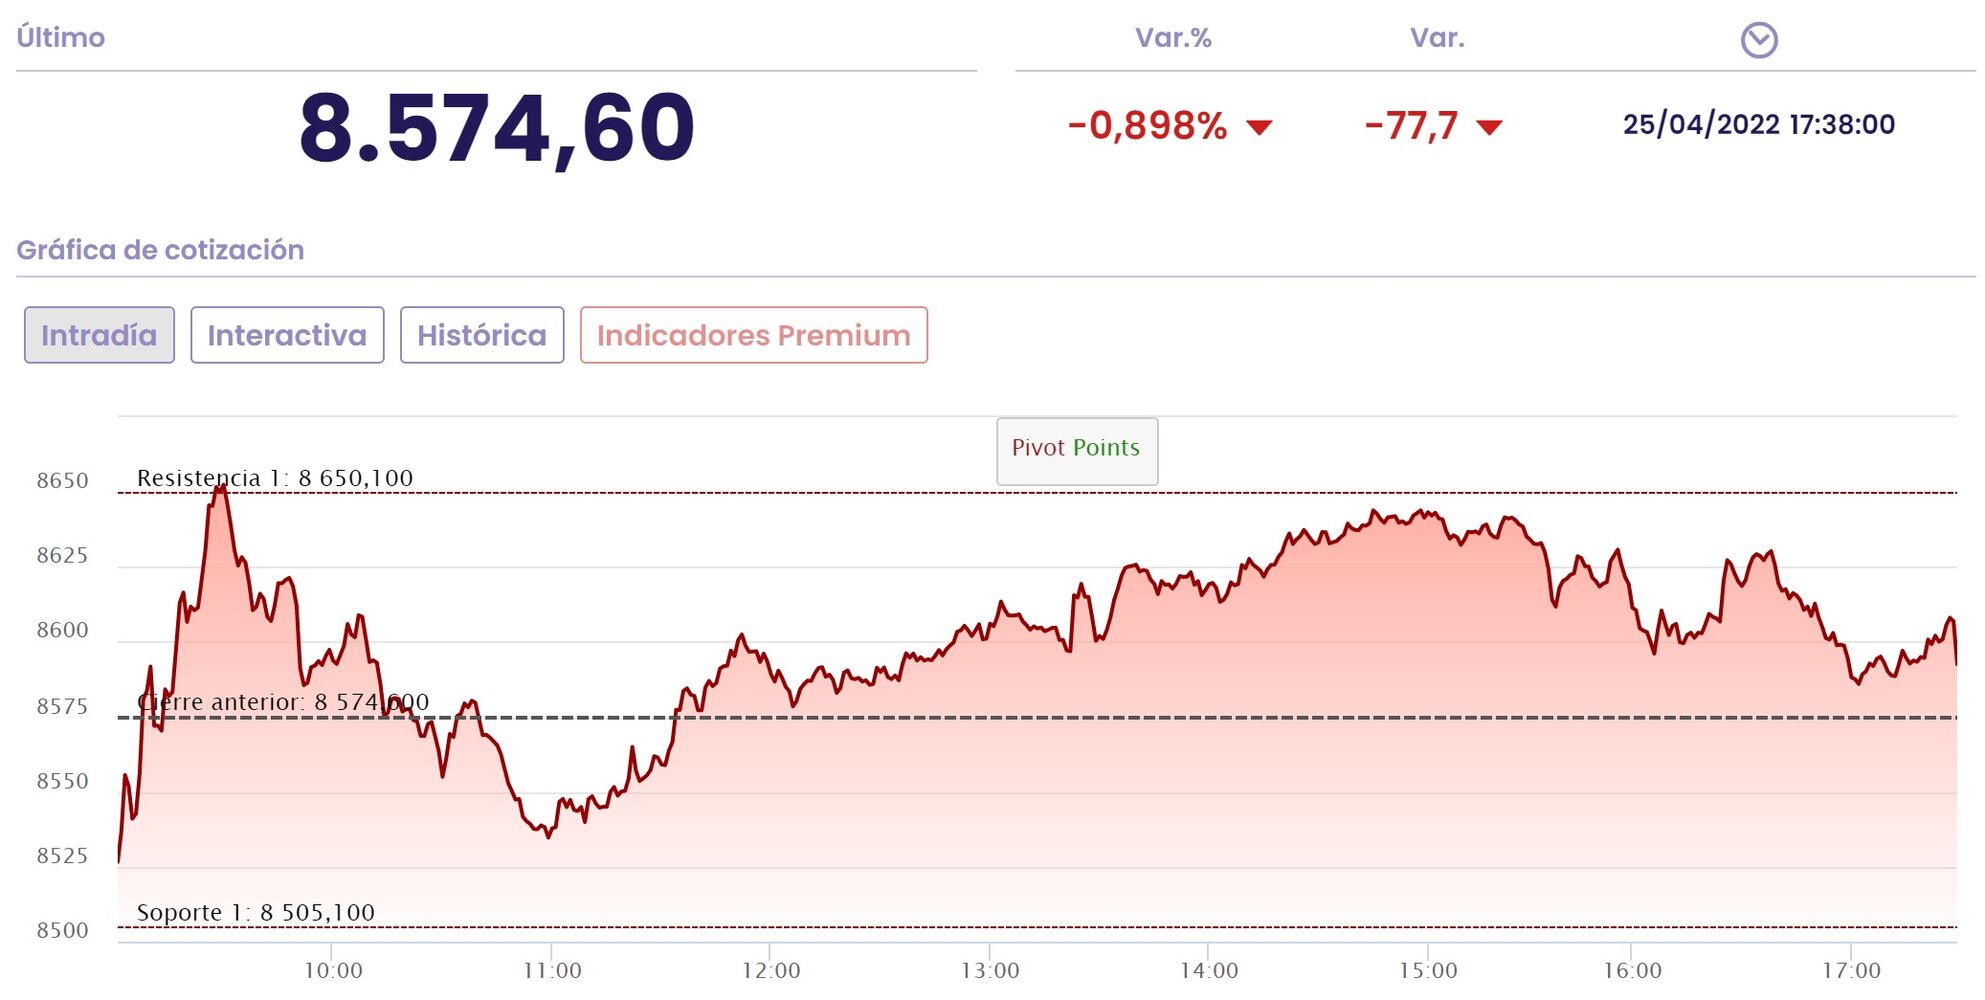Click the 17:00 time axis label
This screenshot has height=1000, width=1985.
click(1851, 970)
